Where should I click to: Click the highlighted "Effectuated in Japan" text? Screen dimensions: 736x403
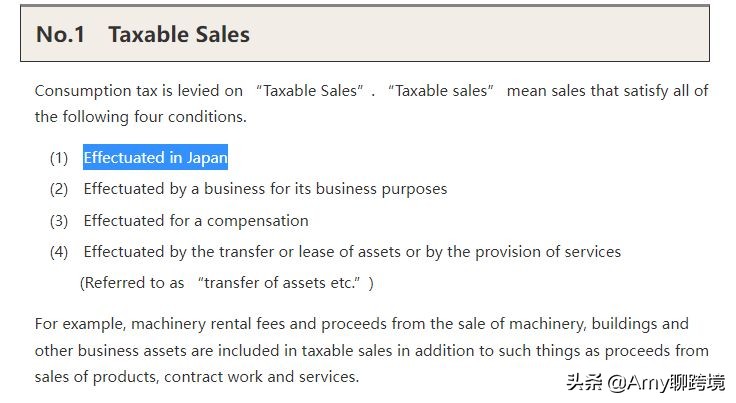click(155, 157)
